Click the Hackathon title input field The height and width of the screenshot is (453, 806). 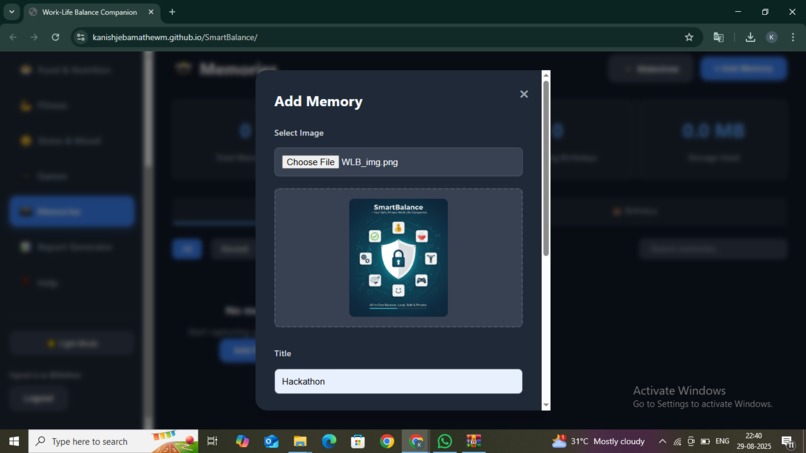click(x=398, y=382)
